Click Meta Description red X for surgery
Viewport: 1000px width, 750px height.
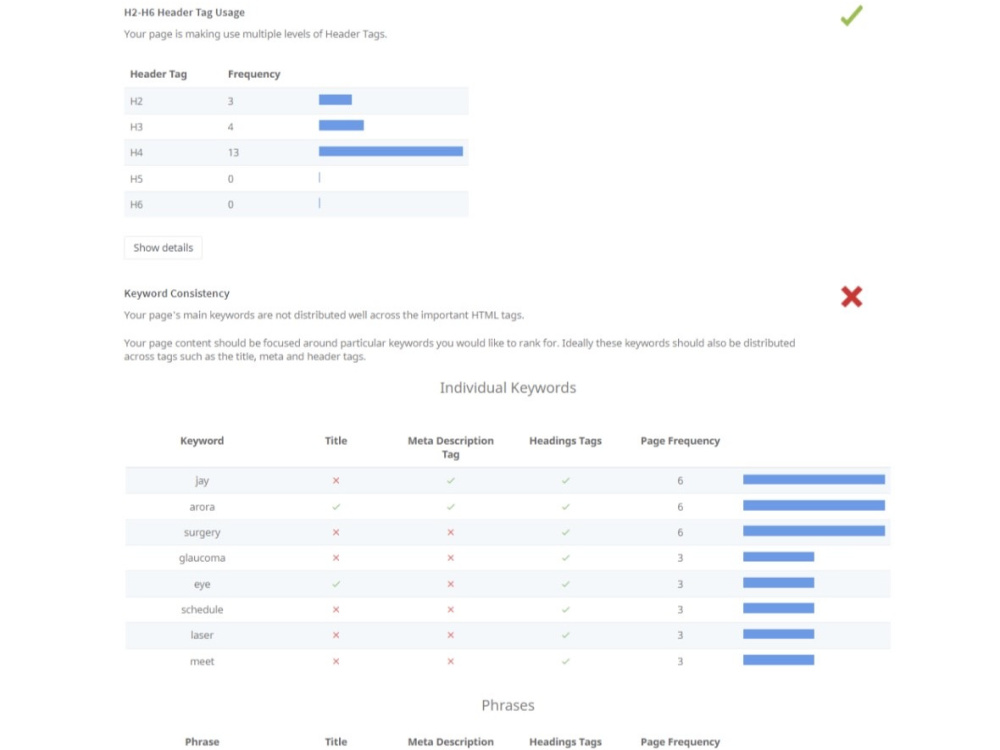point(451,532)
